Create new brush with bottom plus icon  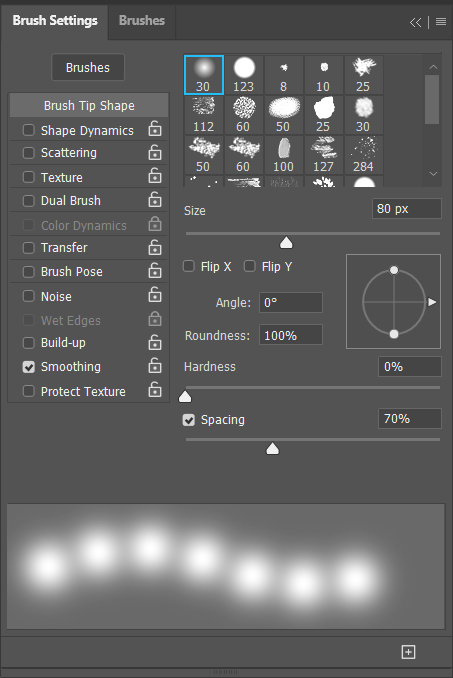pyautogui.click(x=408, y=652)
